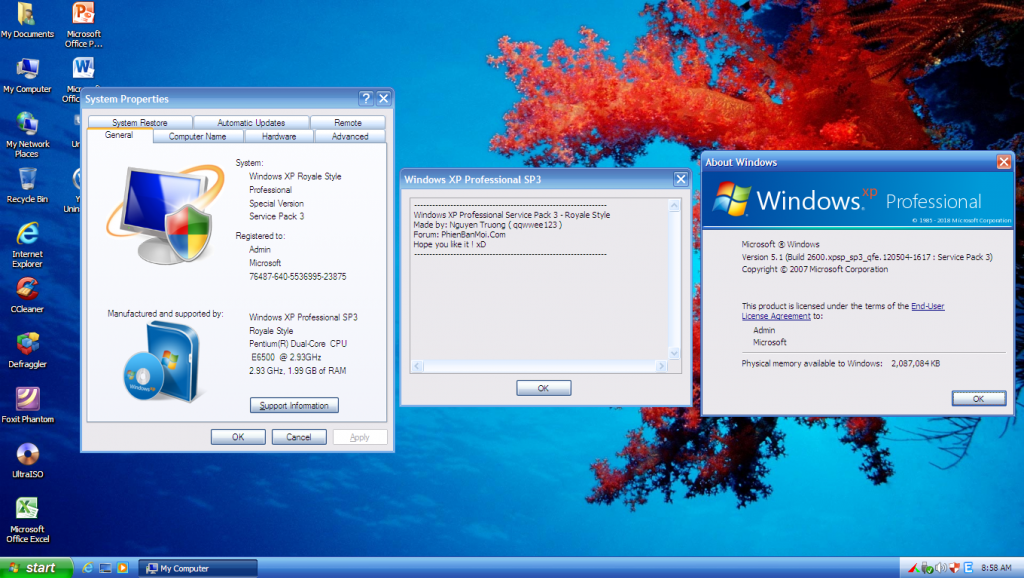1024x578 pixels.
Task: Click the taskbar clock showing 8:58 AM
Action: [x=996, y=568]
